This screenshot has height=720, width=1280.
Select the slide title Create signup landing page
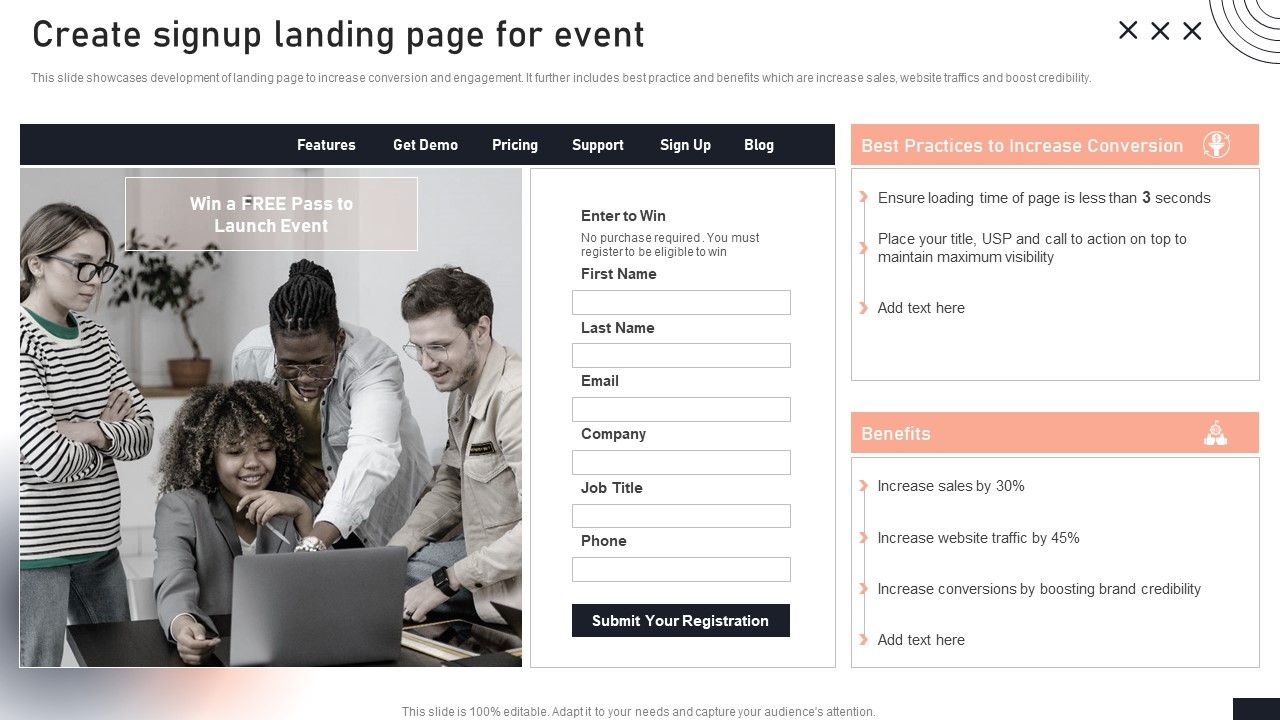338,35
